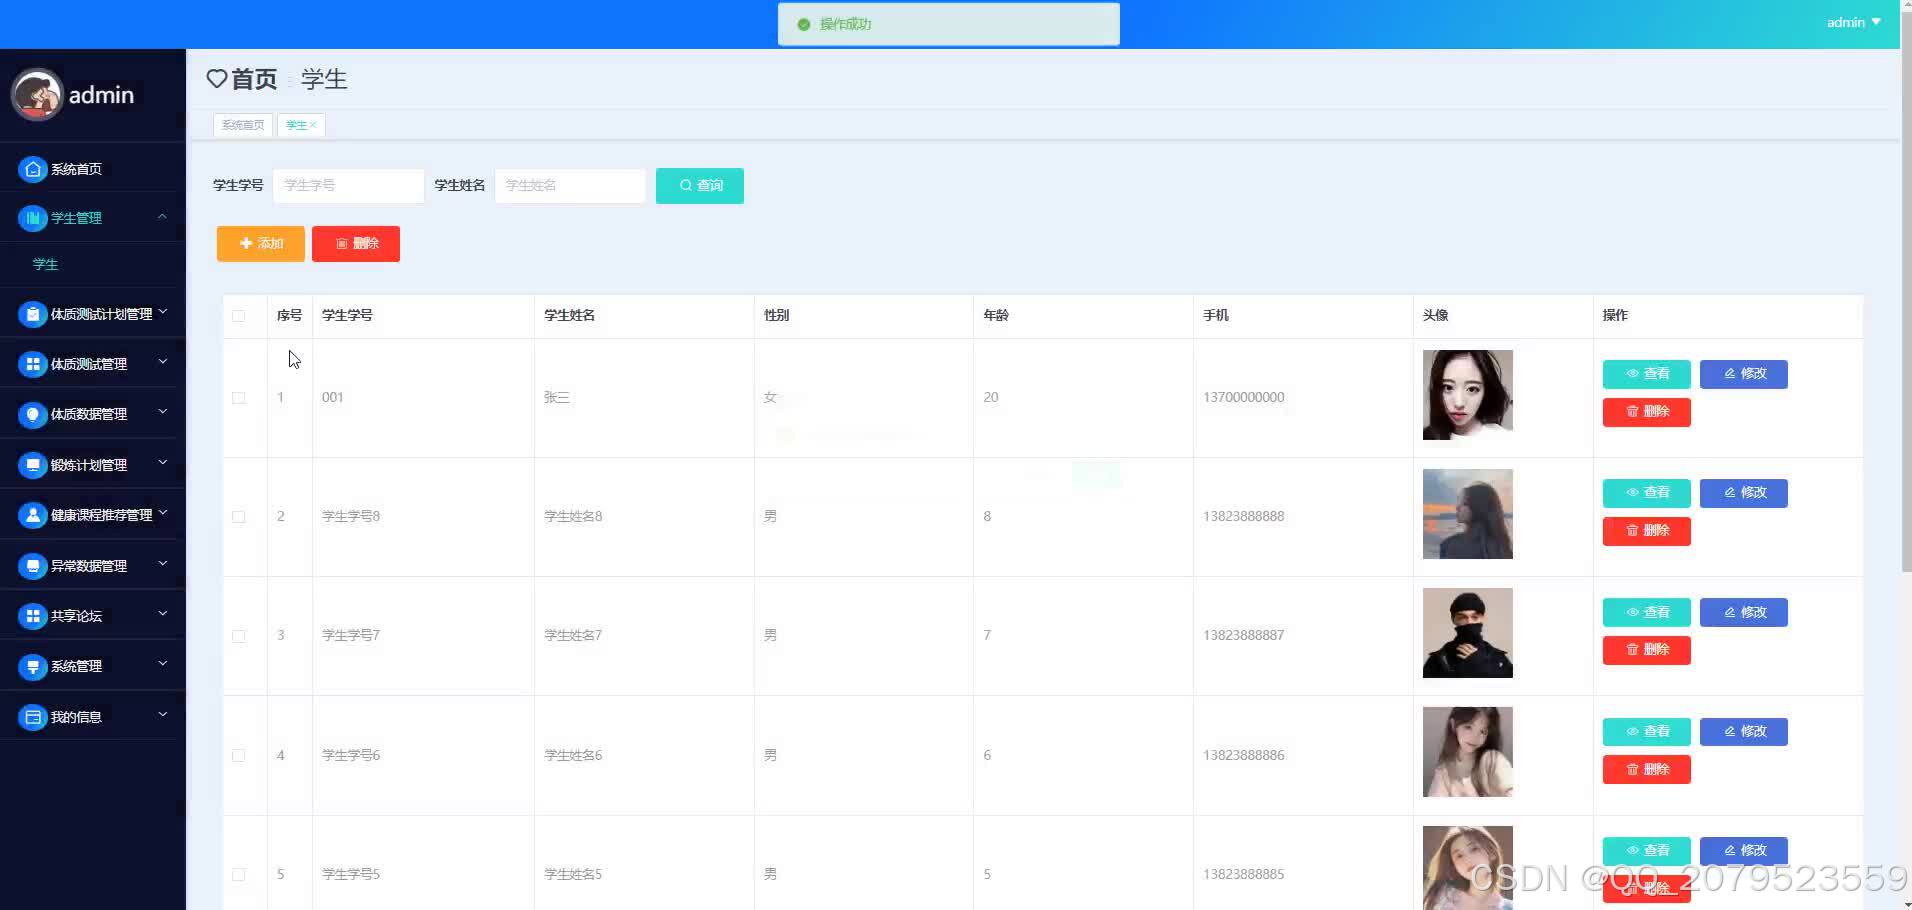Select the checkbox for row 学生学号6
Image resolution: width=1912 pixels, height=910 pixels.
pos(238,756)
